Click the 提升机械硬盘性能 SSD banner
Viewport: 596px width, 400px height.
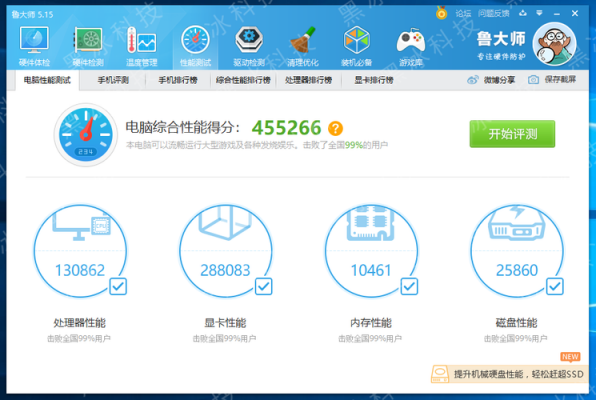pyautogui.click(x=510, y=374)
